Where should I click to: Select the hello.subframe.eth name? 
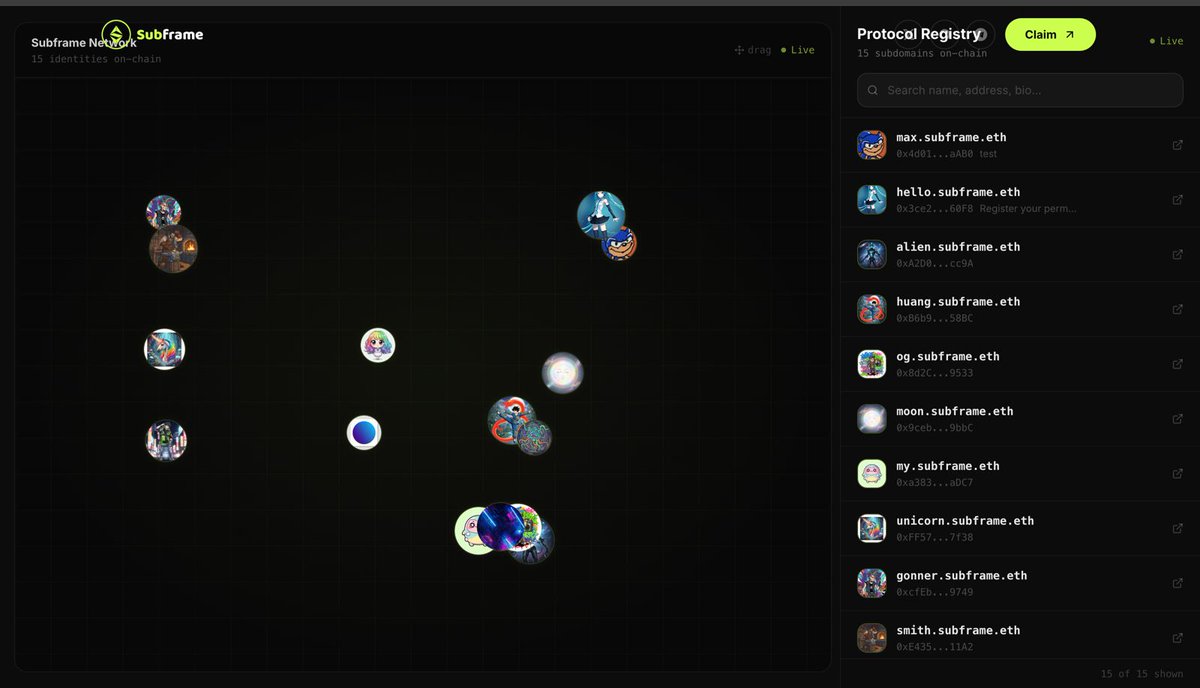pos(958,192)
